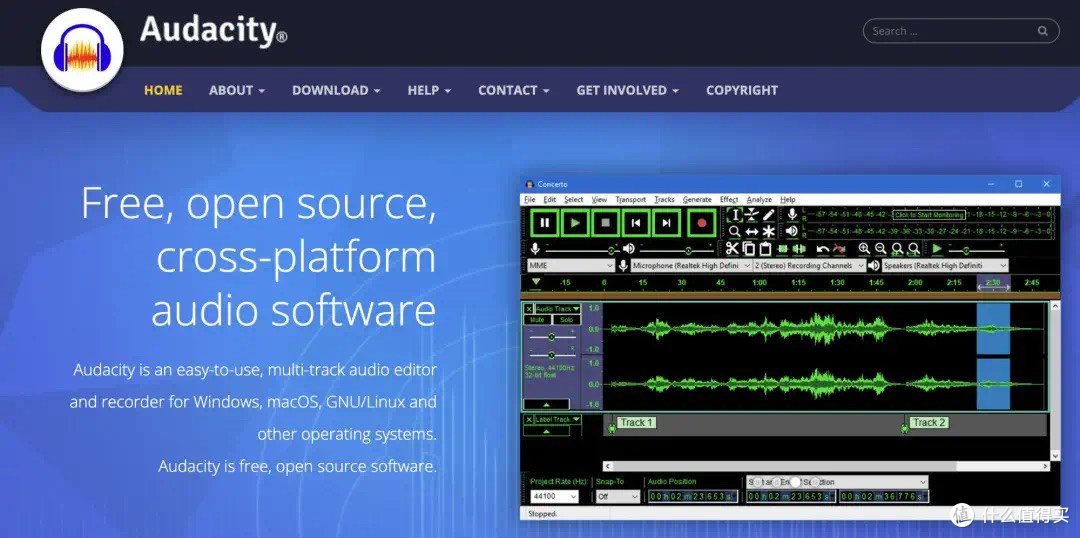This screenshot has width=1080, height=538.
Task: Click the Skip to Start button
Action: click(x=636, y=223)
